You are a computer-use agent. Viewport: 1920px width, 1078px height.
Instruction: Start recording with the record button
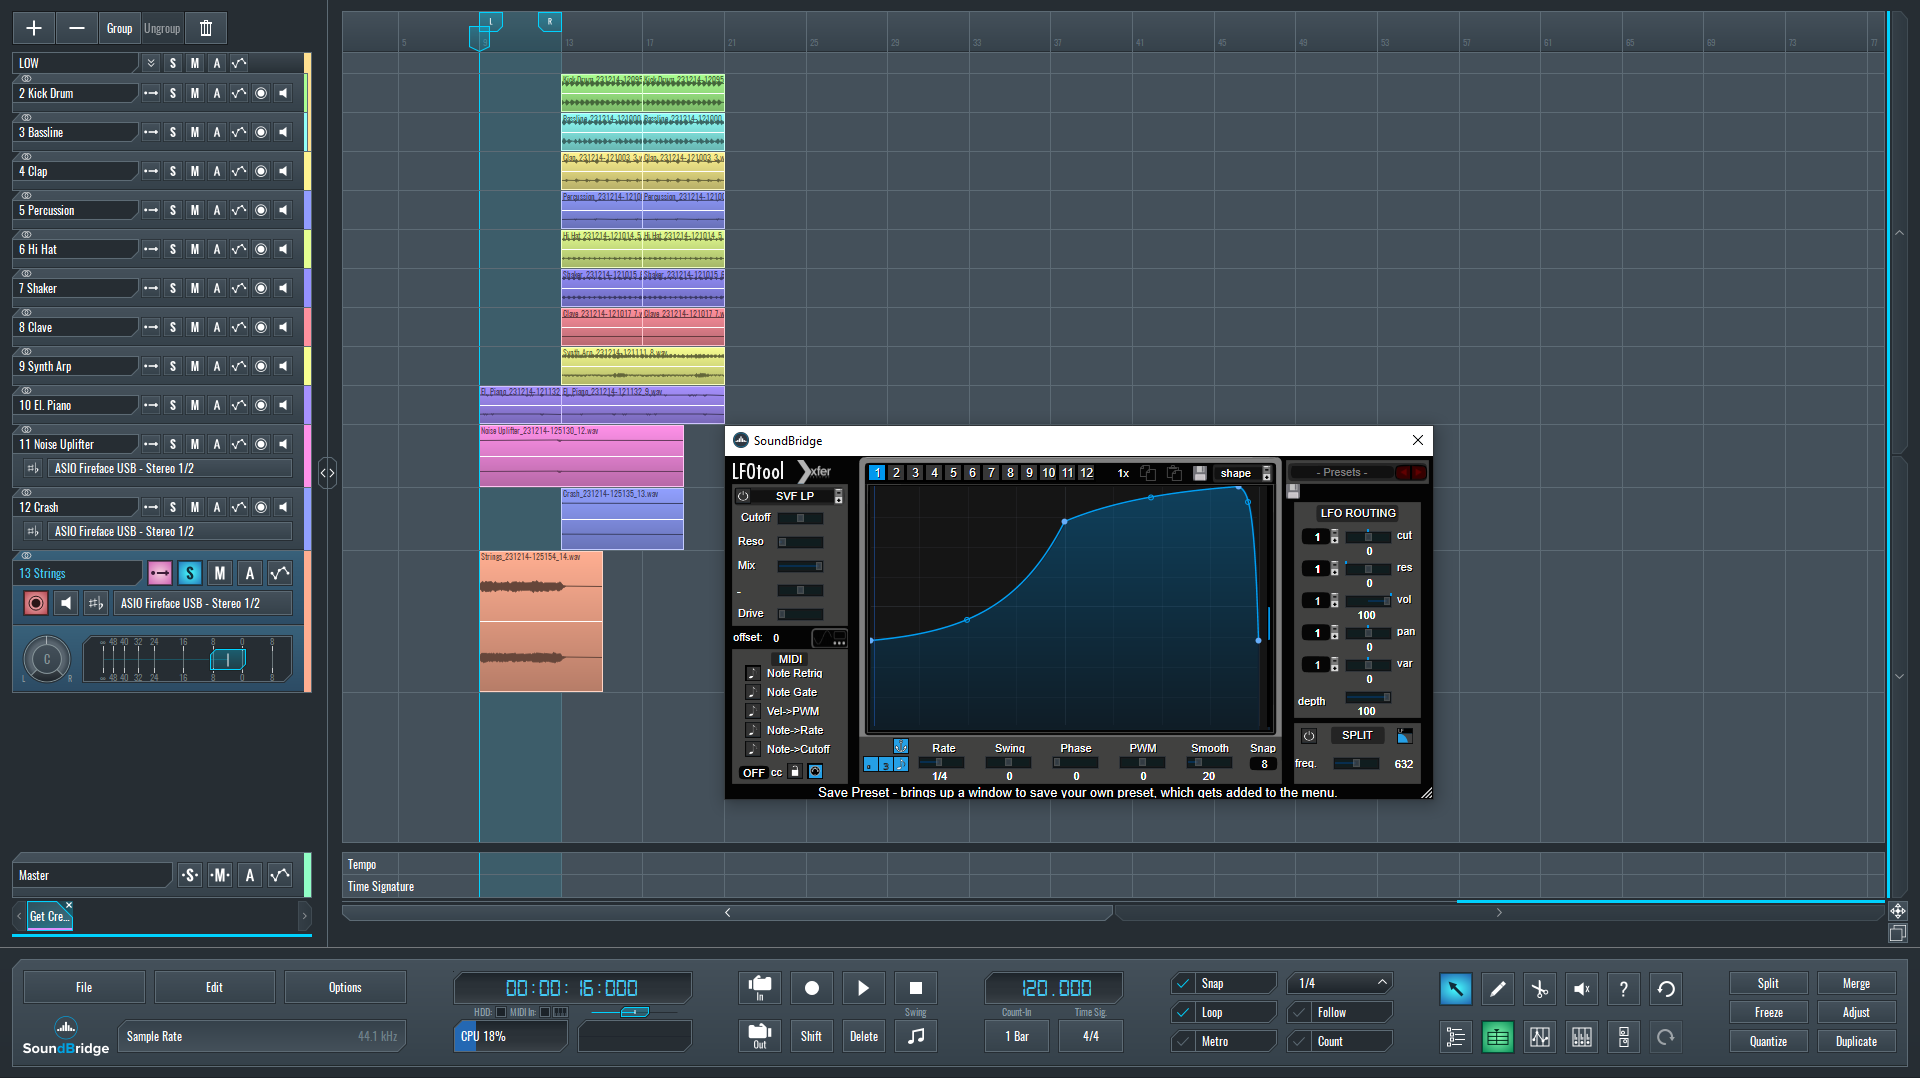812,988
